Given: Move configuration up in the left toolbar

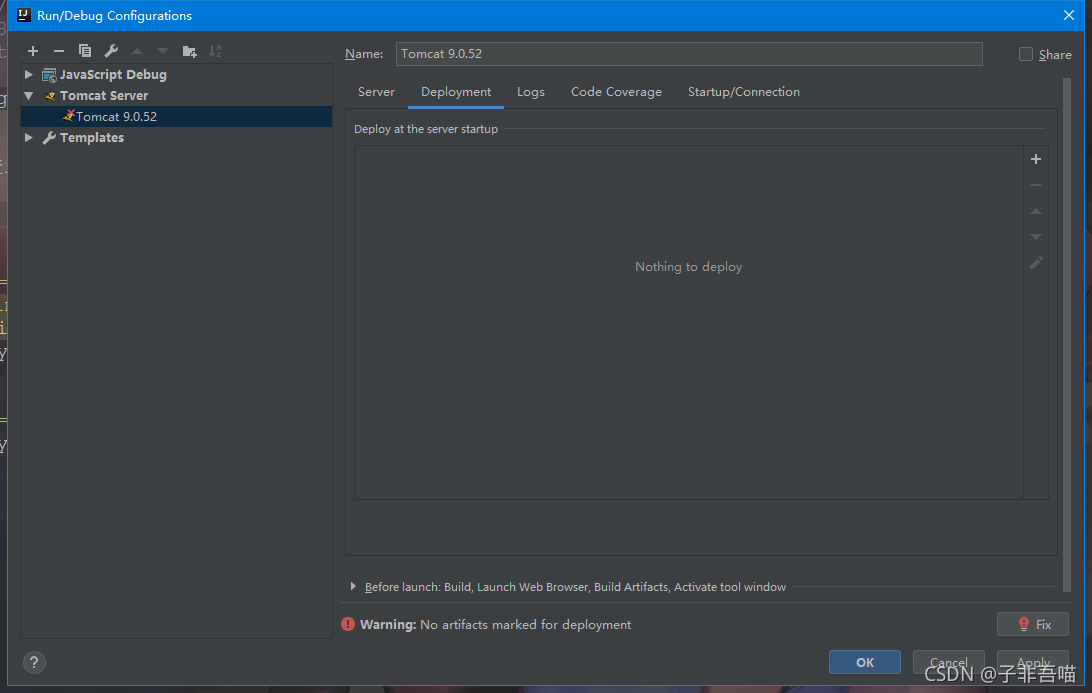Looking at the screenshot, I should pyautogui.click(x=137, y=51).
